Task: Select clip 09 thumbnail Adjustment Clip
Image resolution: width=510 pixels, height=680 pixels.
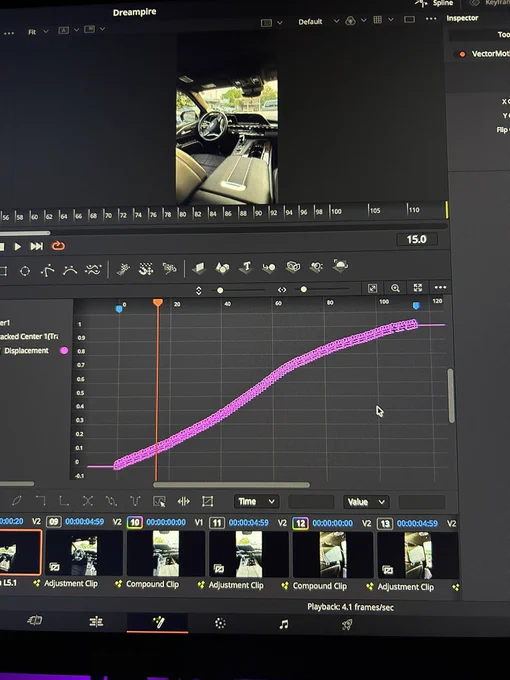Action: pos(84,554)
